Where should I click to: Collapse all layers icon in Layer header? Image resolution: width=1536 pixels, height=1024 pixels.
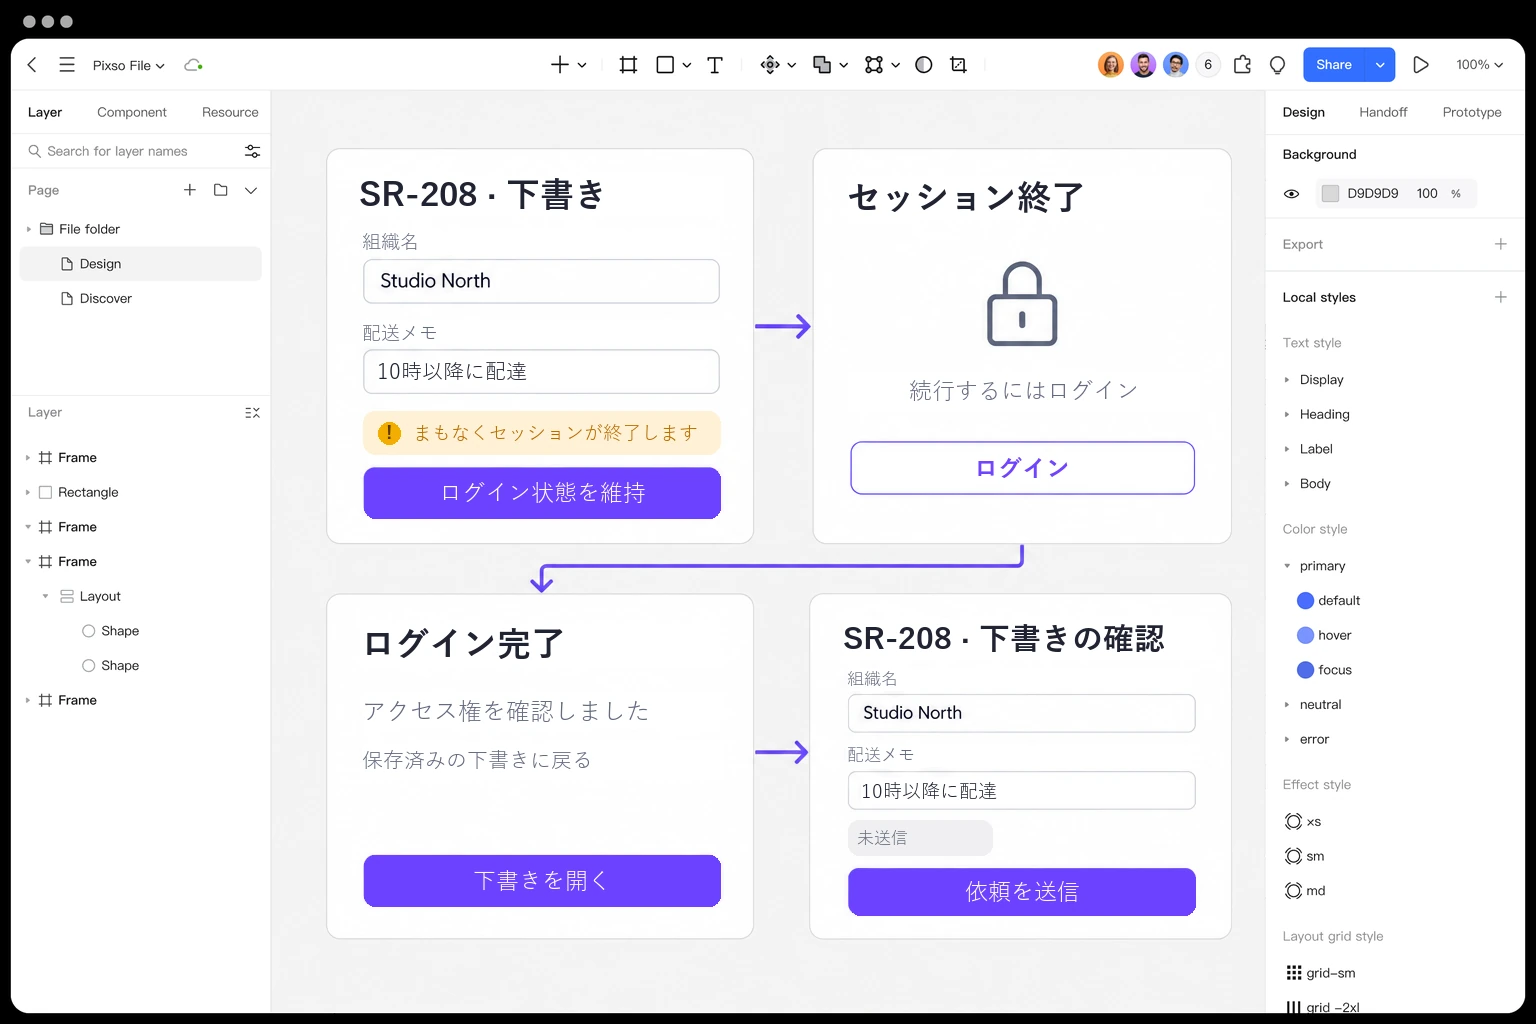click(x=252, y=413)
